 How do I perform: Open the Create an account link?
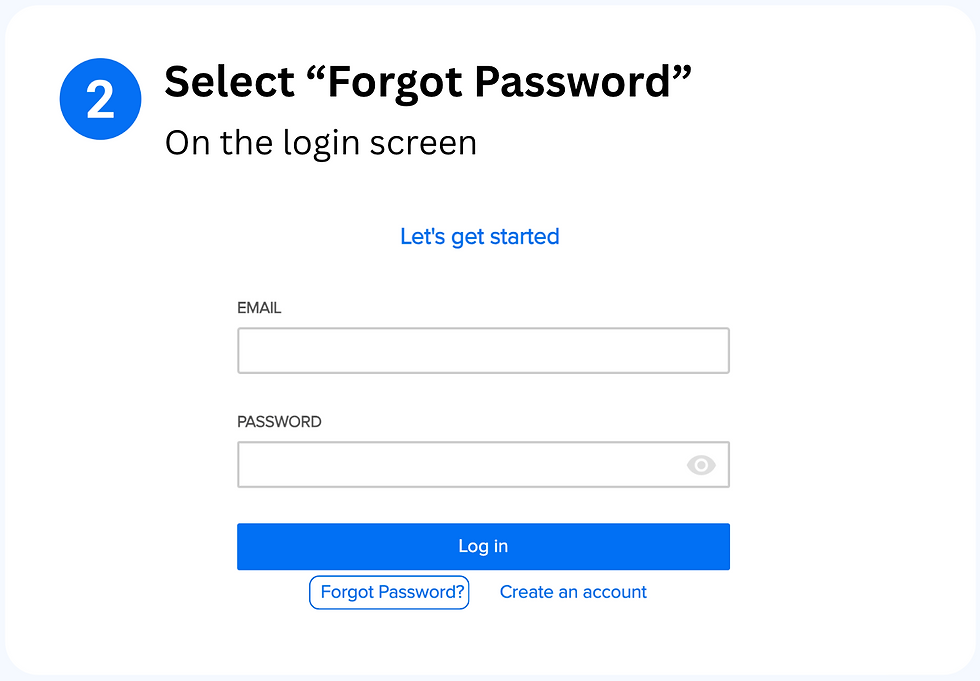[x=573, y=592]
